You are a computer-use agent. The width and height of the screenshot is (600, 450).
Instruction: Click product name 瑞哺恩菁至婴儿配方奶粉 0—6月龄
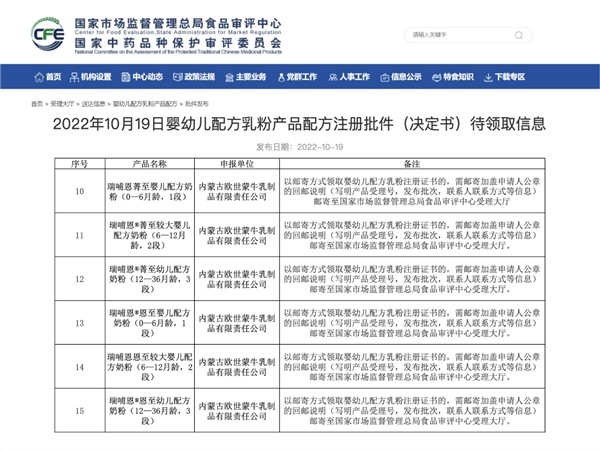pos(150,191)
